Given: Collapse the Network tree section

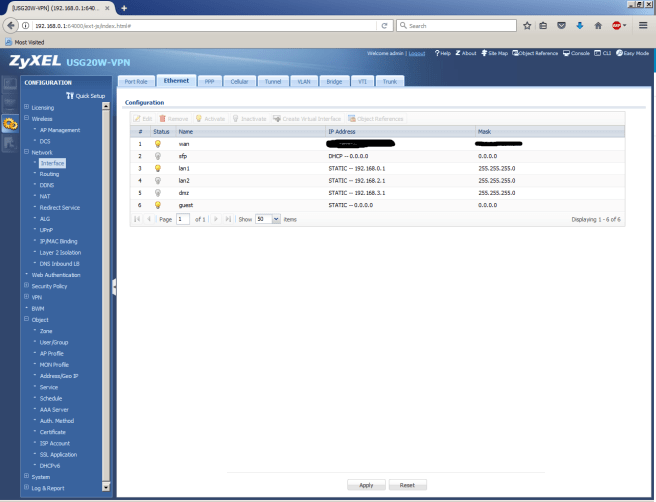Looking at the screenshot, I should (x=27, y=152).
